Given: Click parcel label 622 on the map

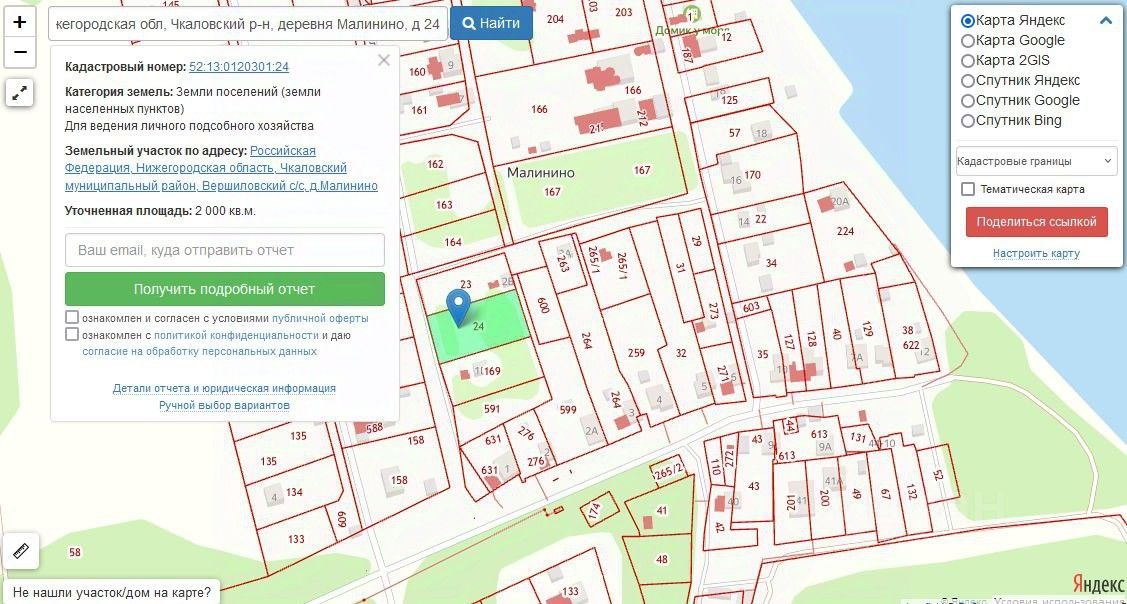Looking at the screenshot, I should pos(911,345).
